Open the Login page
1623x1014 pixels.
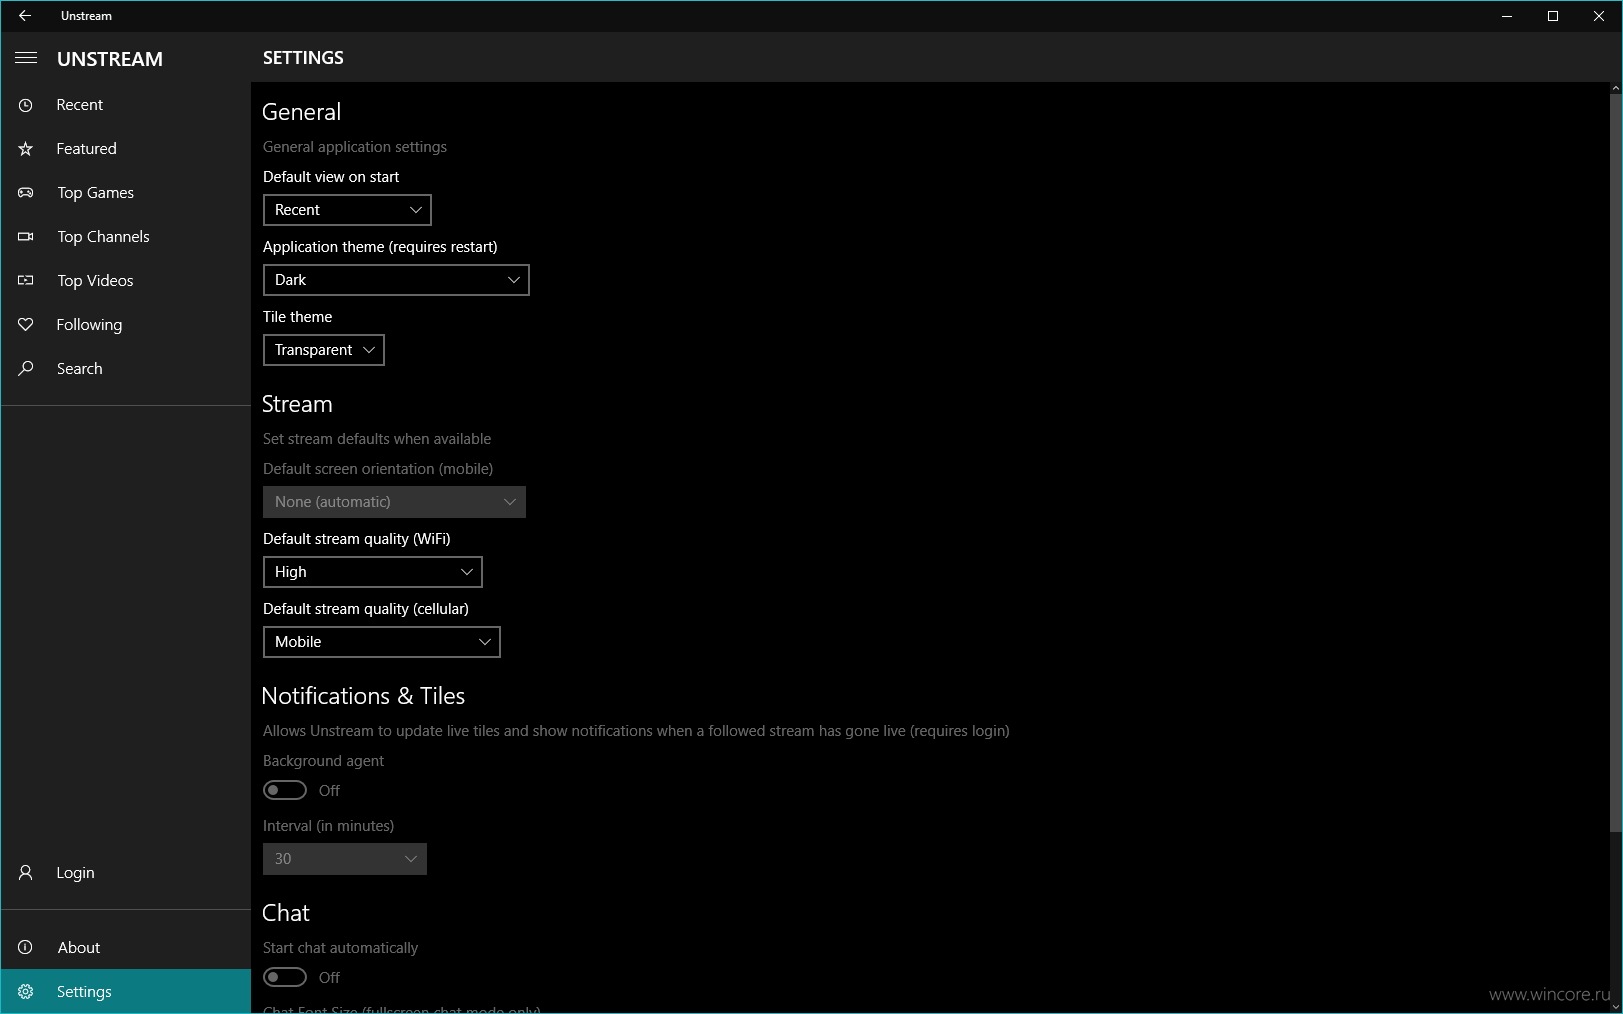[125, 873]
